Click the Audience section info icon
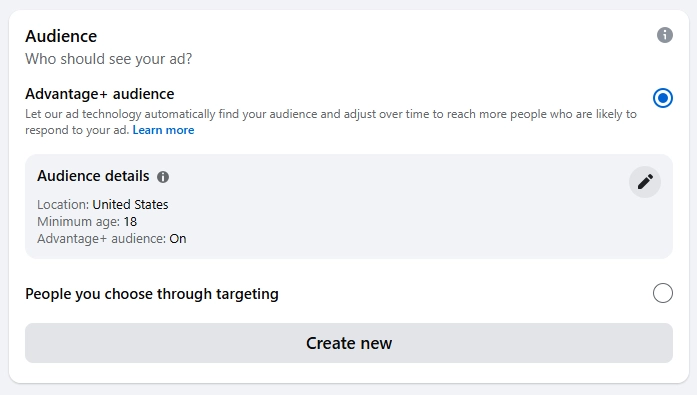697x395 pixels. pyautogui.click(x=665, y=35)
